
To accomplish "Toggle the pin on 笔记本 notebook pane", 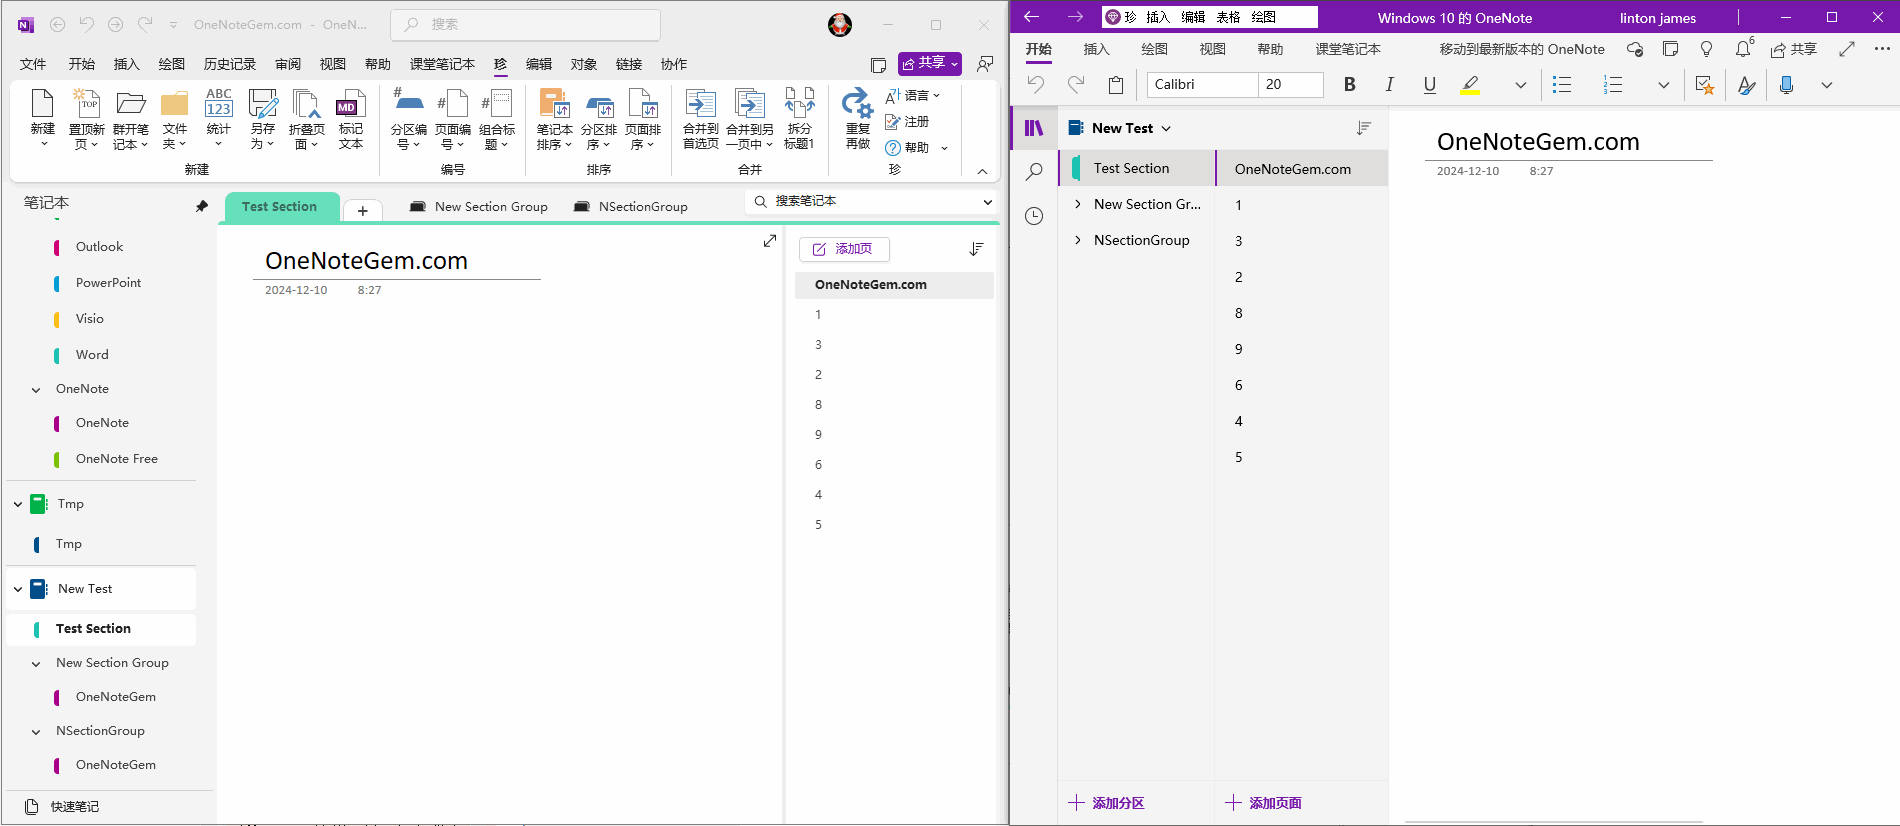I will 202,206.
